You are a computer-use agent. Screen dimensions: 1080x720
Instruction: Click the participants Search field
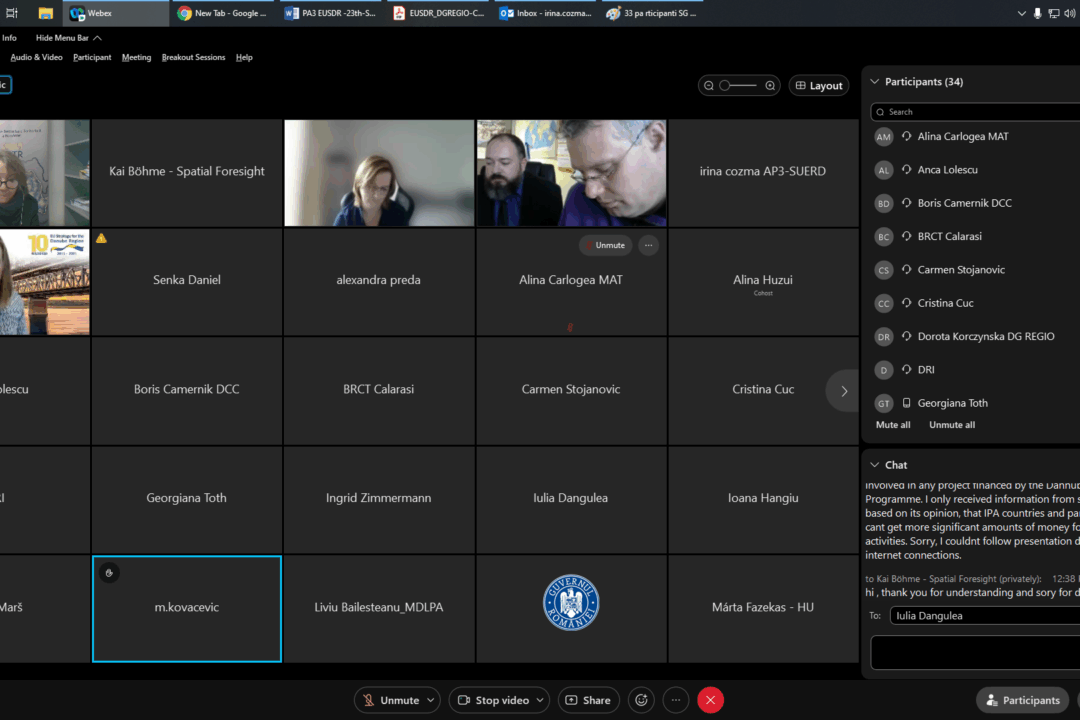975,111
